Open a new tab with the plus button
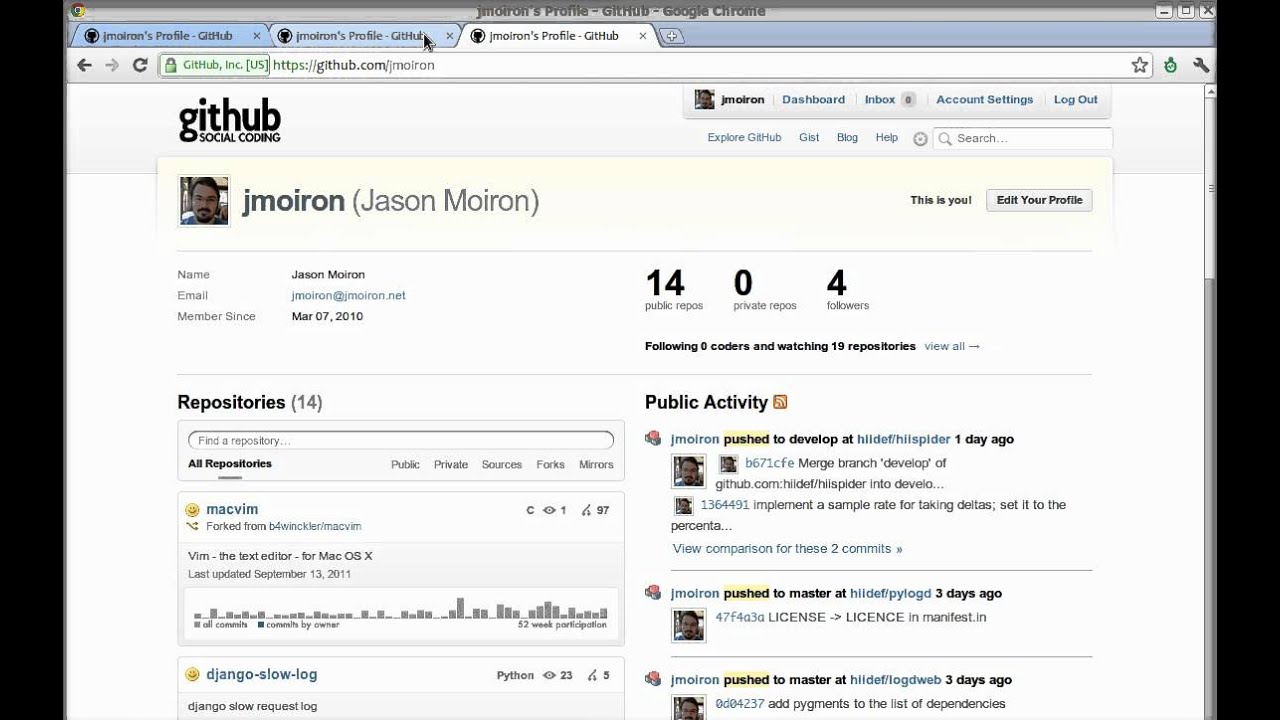1280x720 pixels. click(x=672, y=36)
